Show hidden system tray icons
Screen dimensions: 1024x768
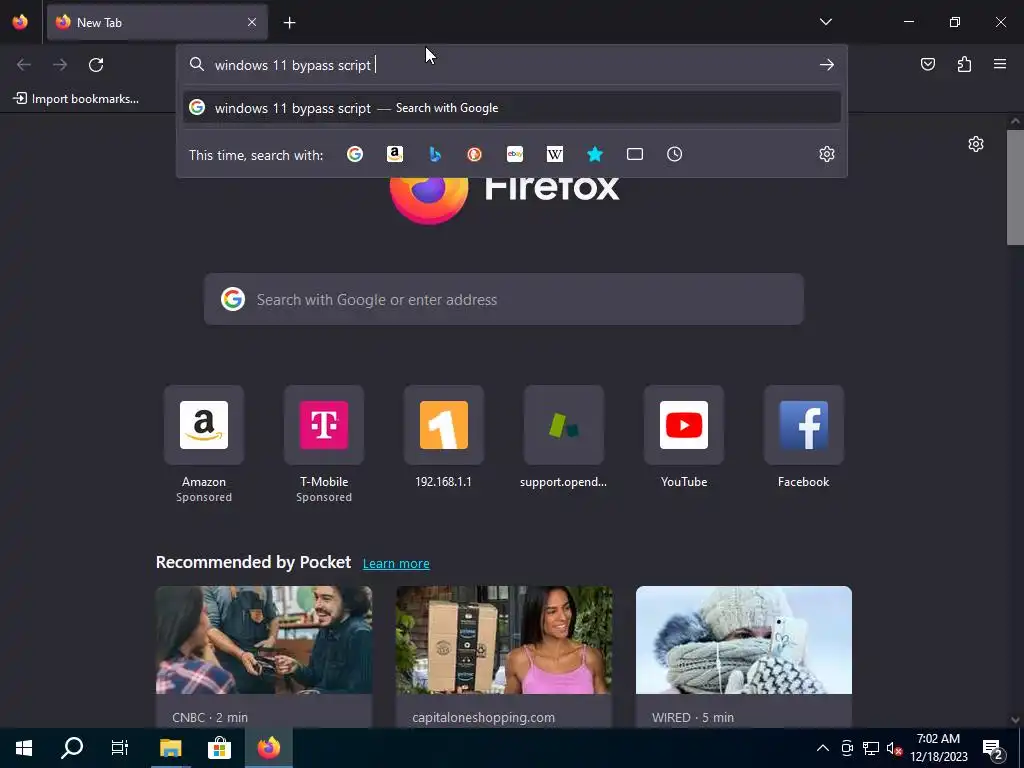pos(823,748)
